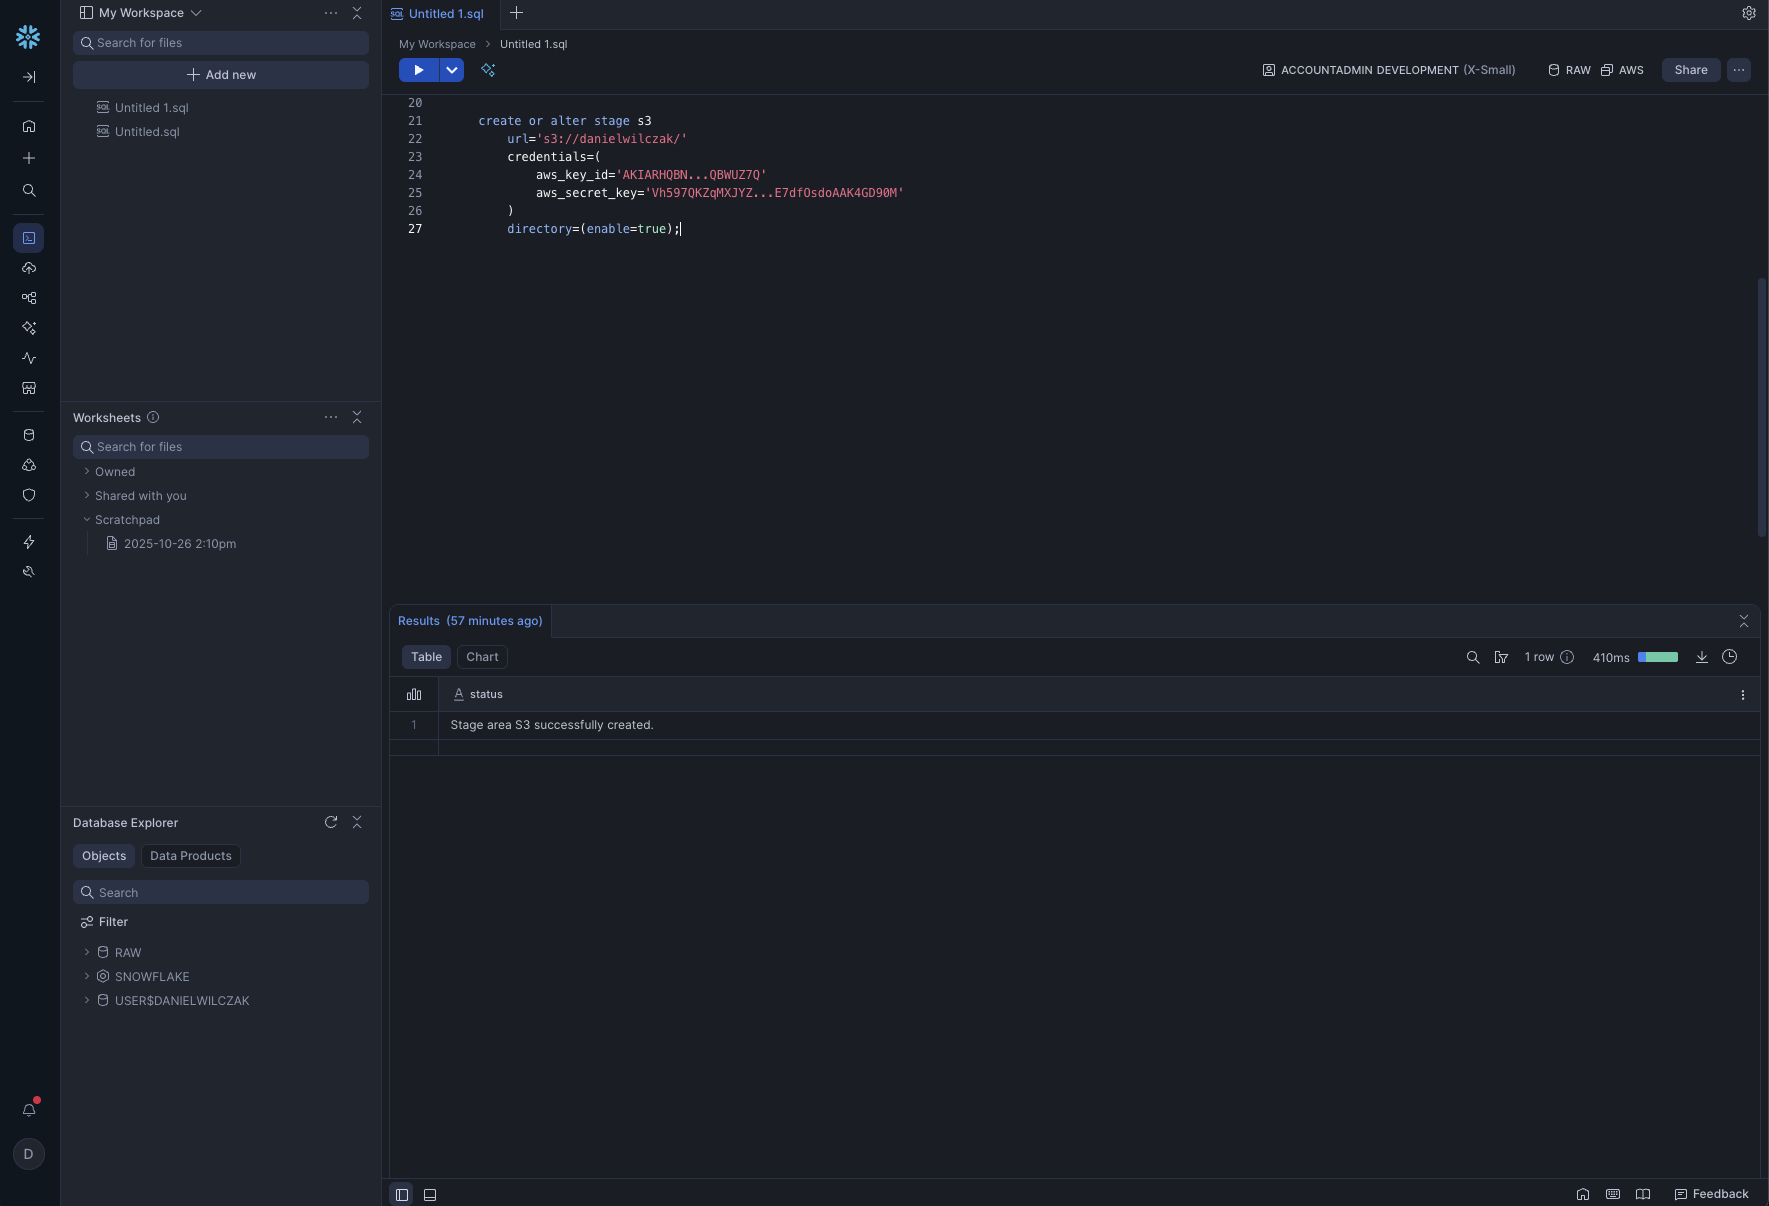The height and width of the screenshot is (1206, 1769).
Task: Open the query history clock icon
Action: (1729, 657)
